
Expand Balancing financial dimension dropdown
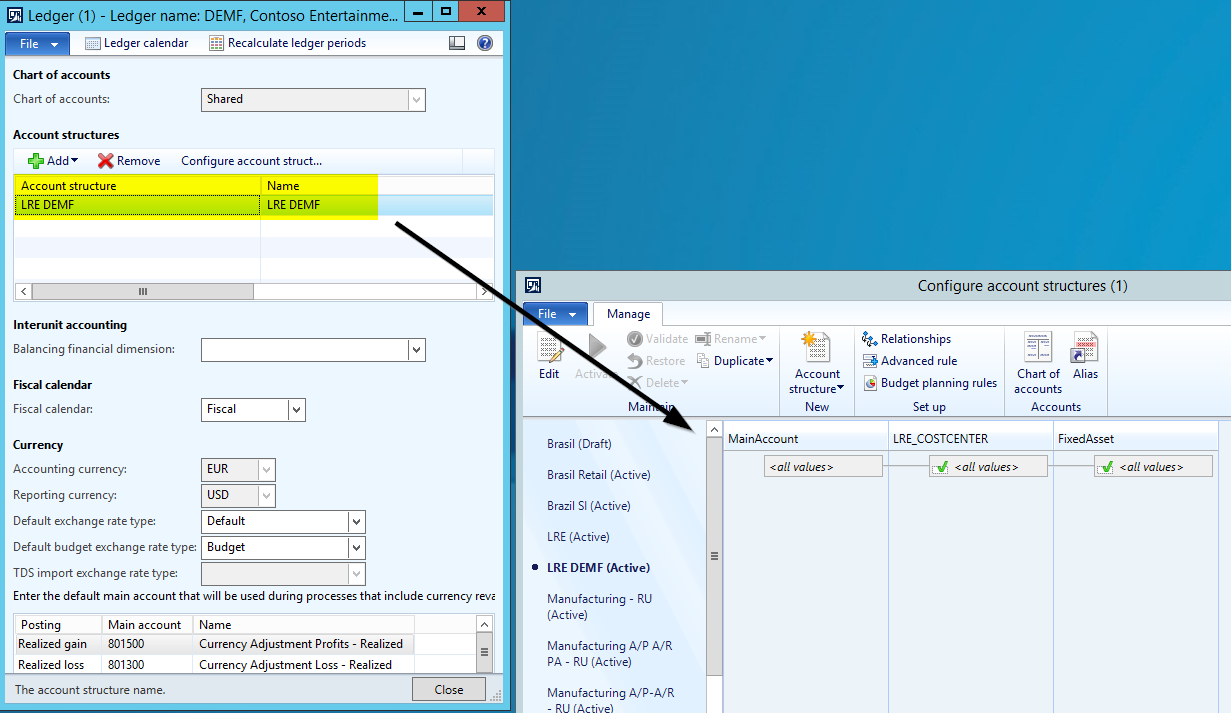coord(416,350)
